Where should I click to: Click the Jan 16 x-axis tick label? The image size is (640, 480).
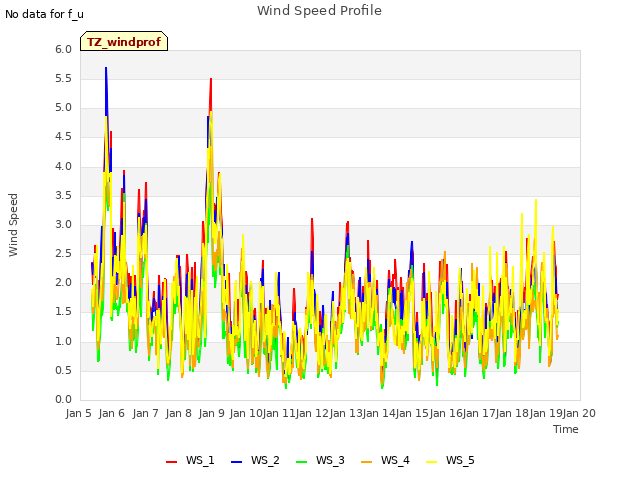pyautogui.click(x=446, y=413)
